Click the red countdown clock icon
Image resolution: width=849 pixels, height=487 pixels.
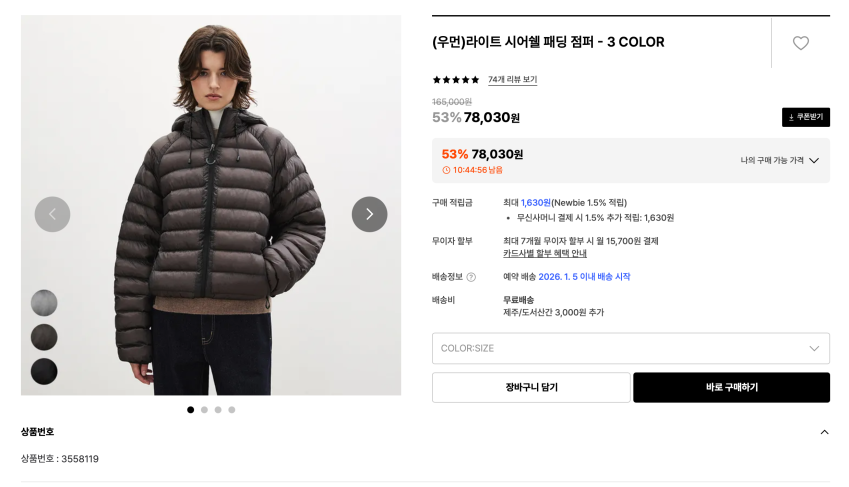point(446,170)
